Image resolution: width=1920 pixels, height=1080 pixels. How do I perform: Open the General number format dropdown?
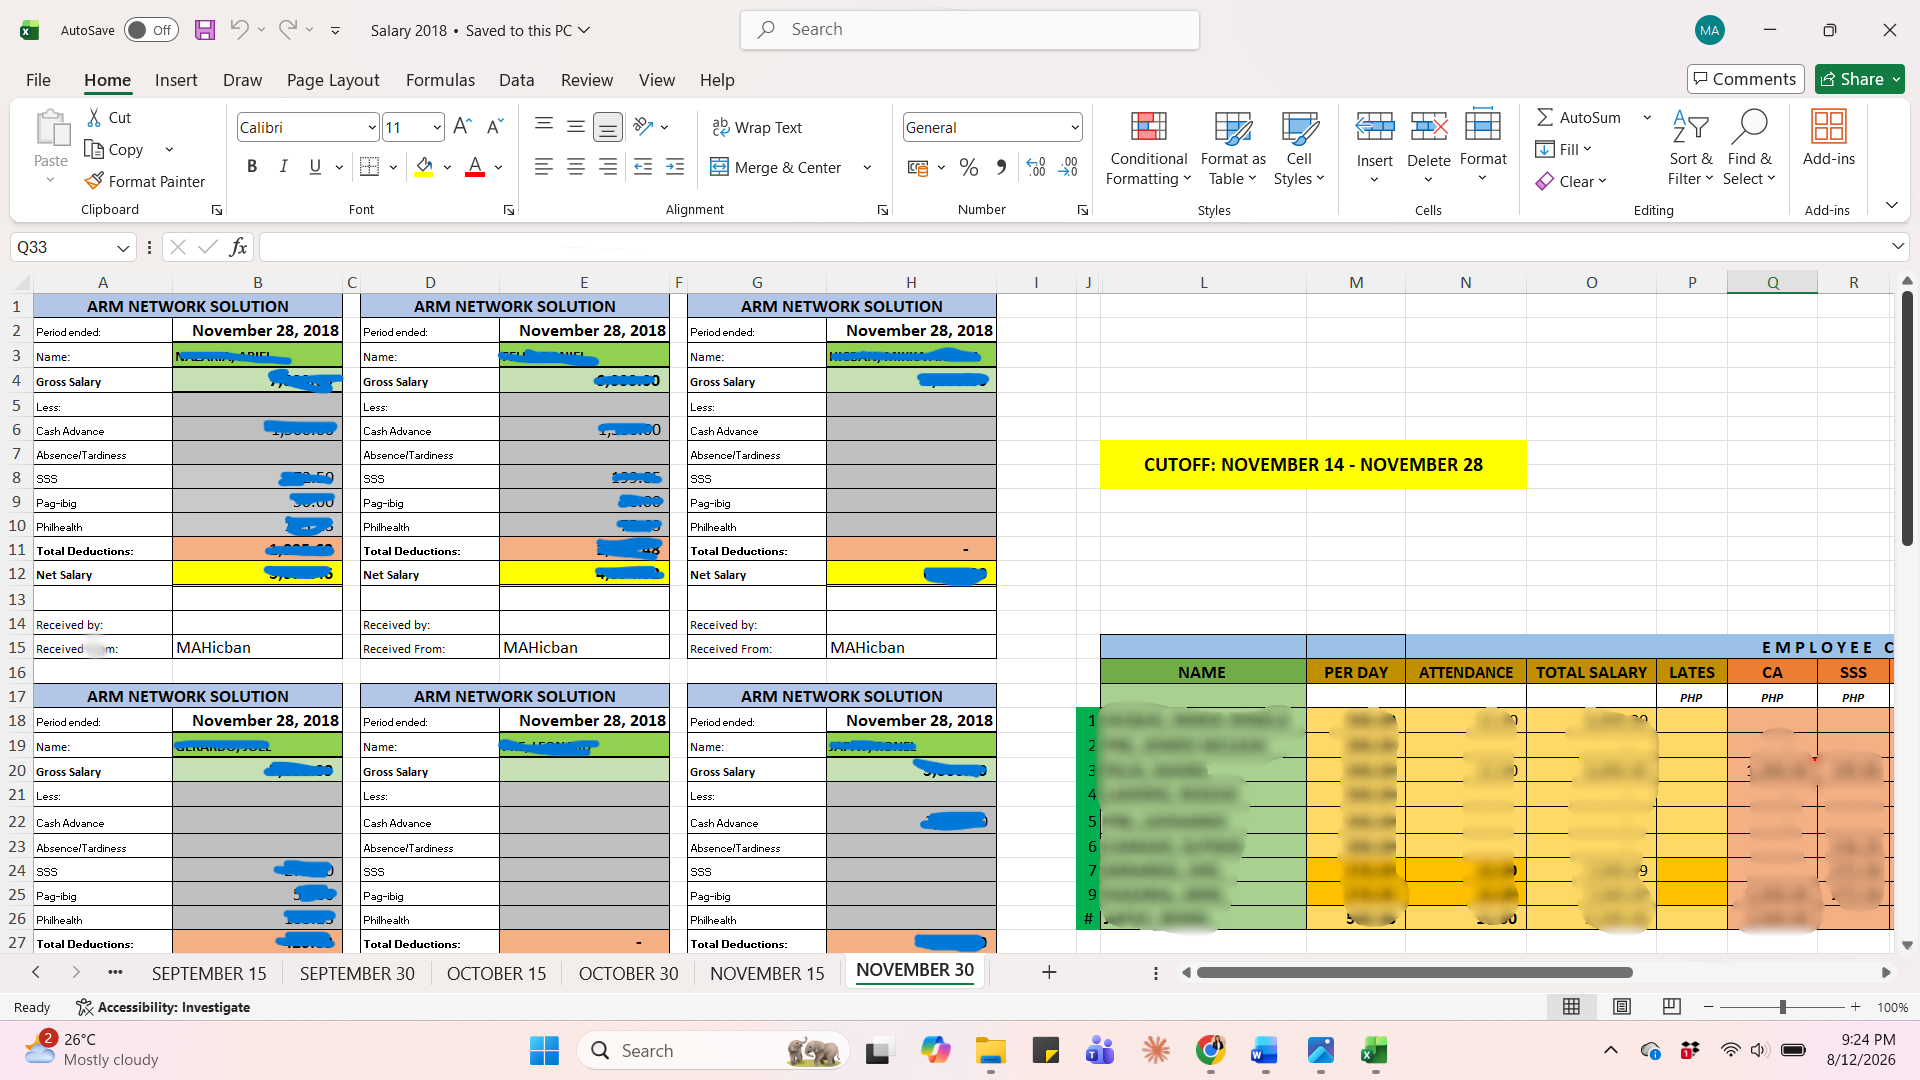coord(1075,127)
